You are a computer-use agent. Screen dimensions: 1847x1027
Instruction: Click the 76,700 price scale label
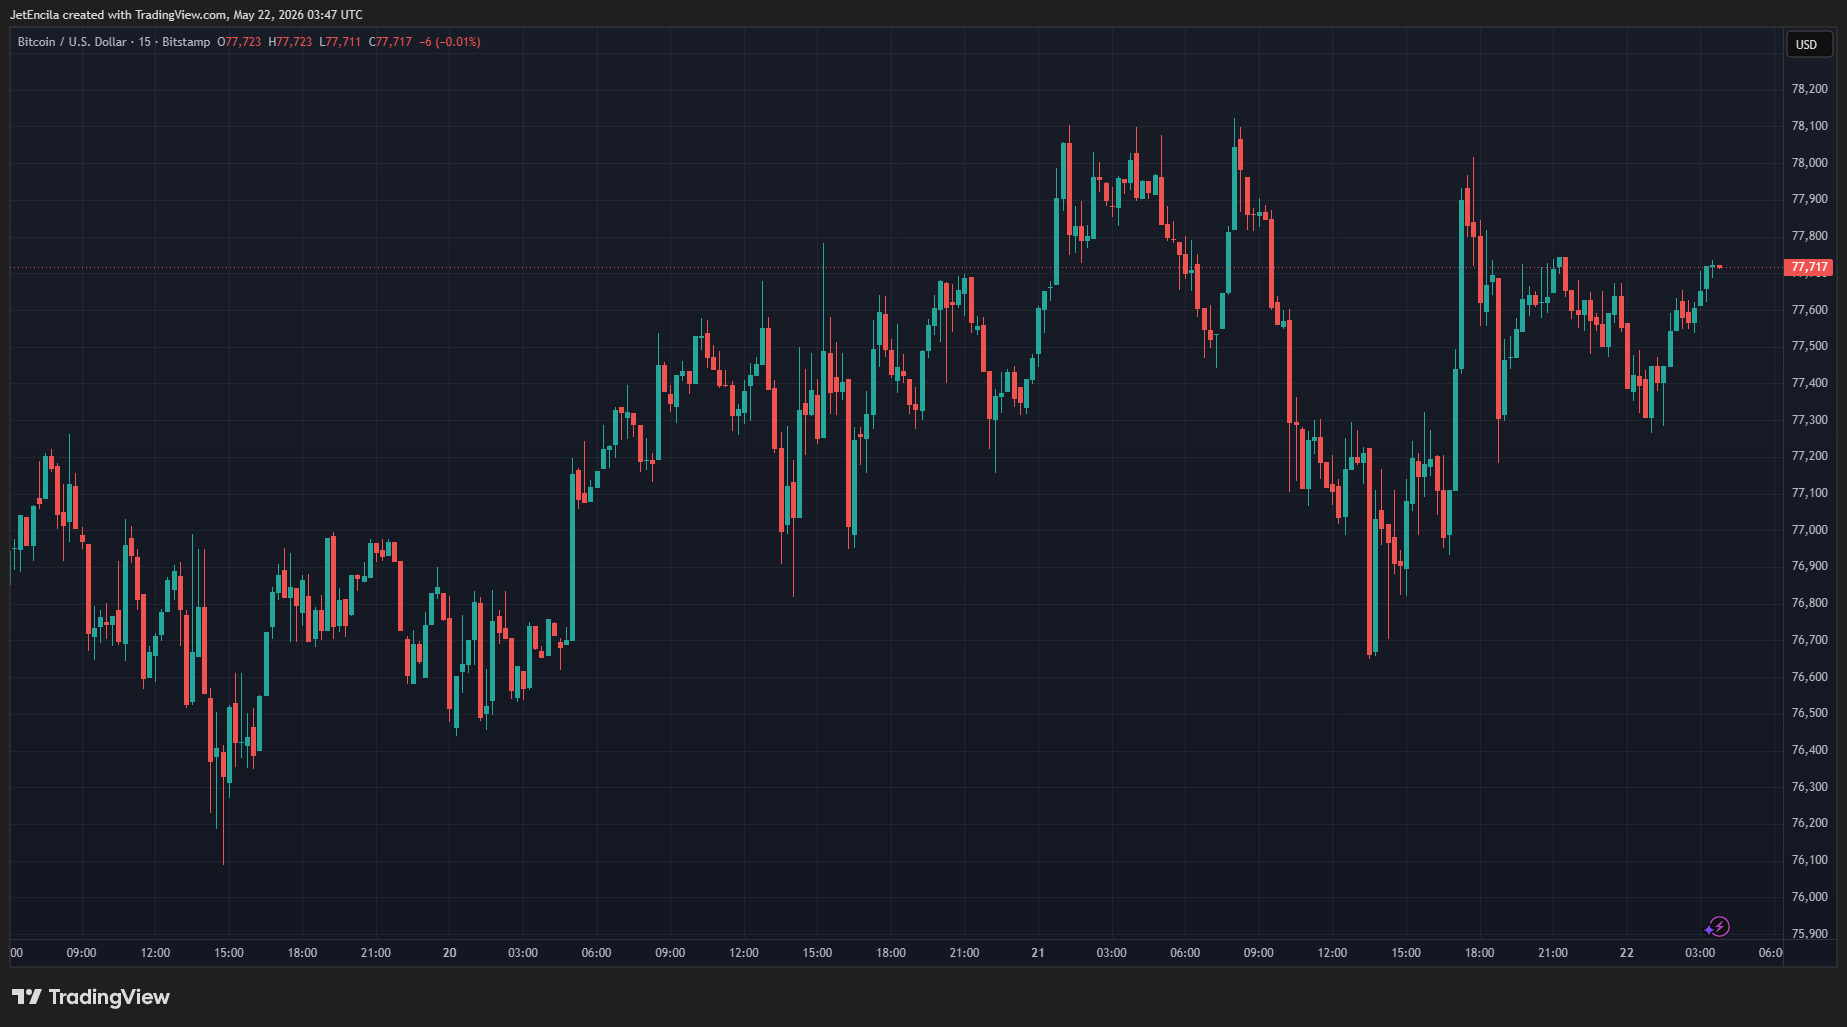click(1809, 640)
